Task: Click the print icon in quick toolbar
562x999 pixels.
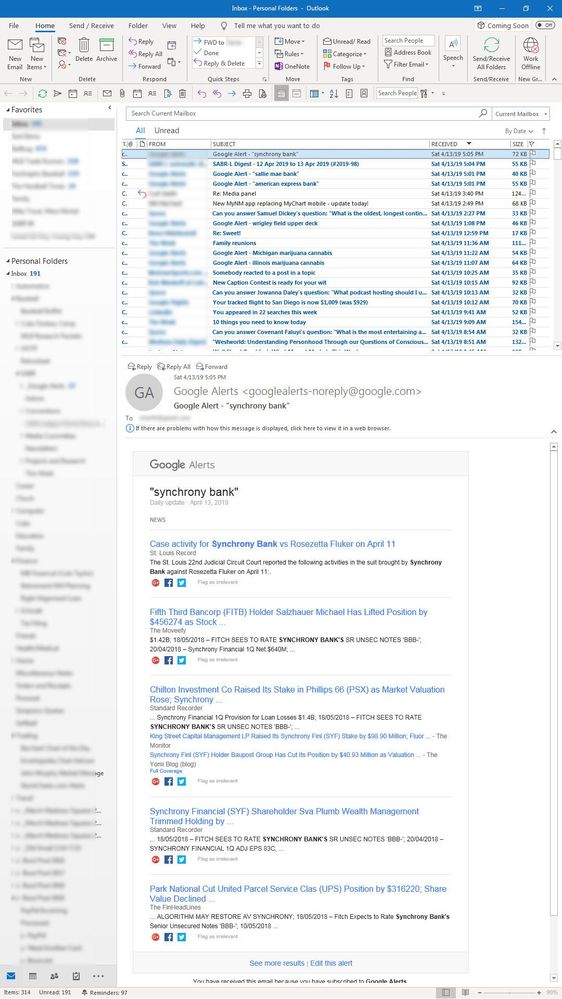Action: 247,93
